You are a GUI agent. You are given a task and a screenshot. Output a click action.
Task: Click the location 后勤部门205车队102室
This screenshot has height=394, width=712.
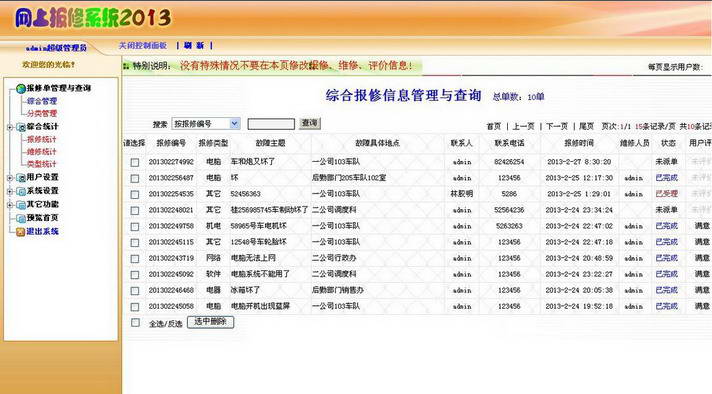(349, 178)
